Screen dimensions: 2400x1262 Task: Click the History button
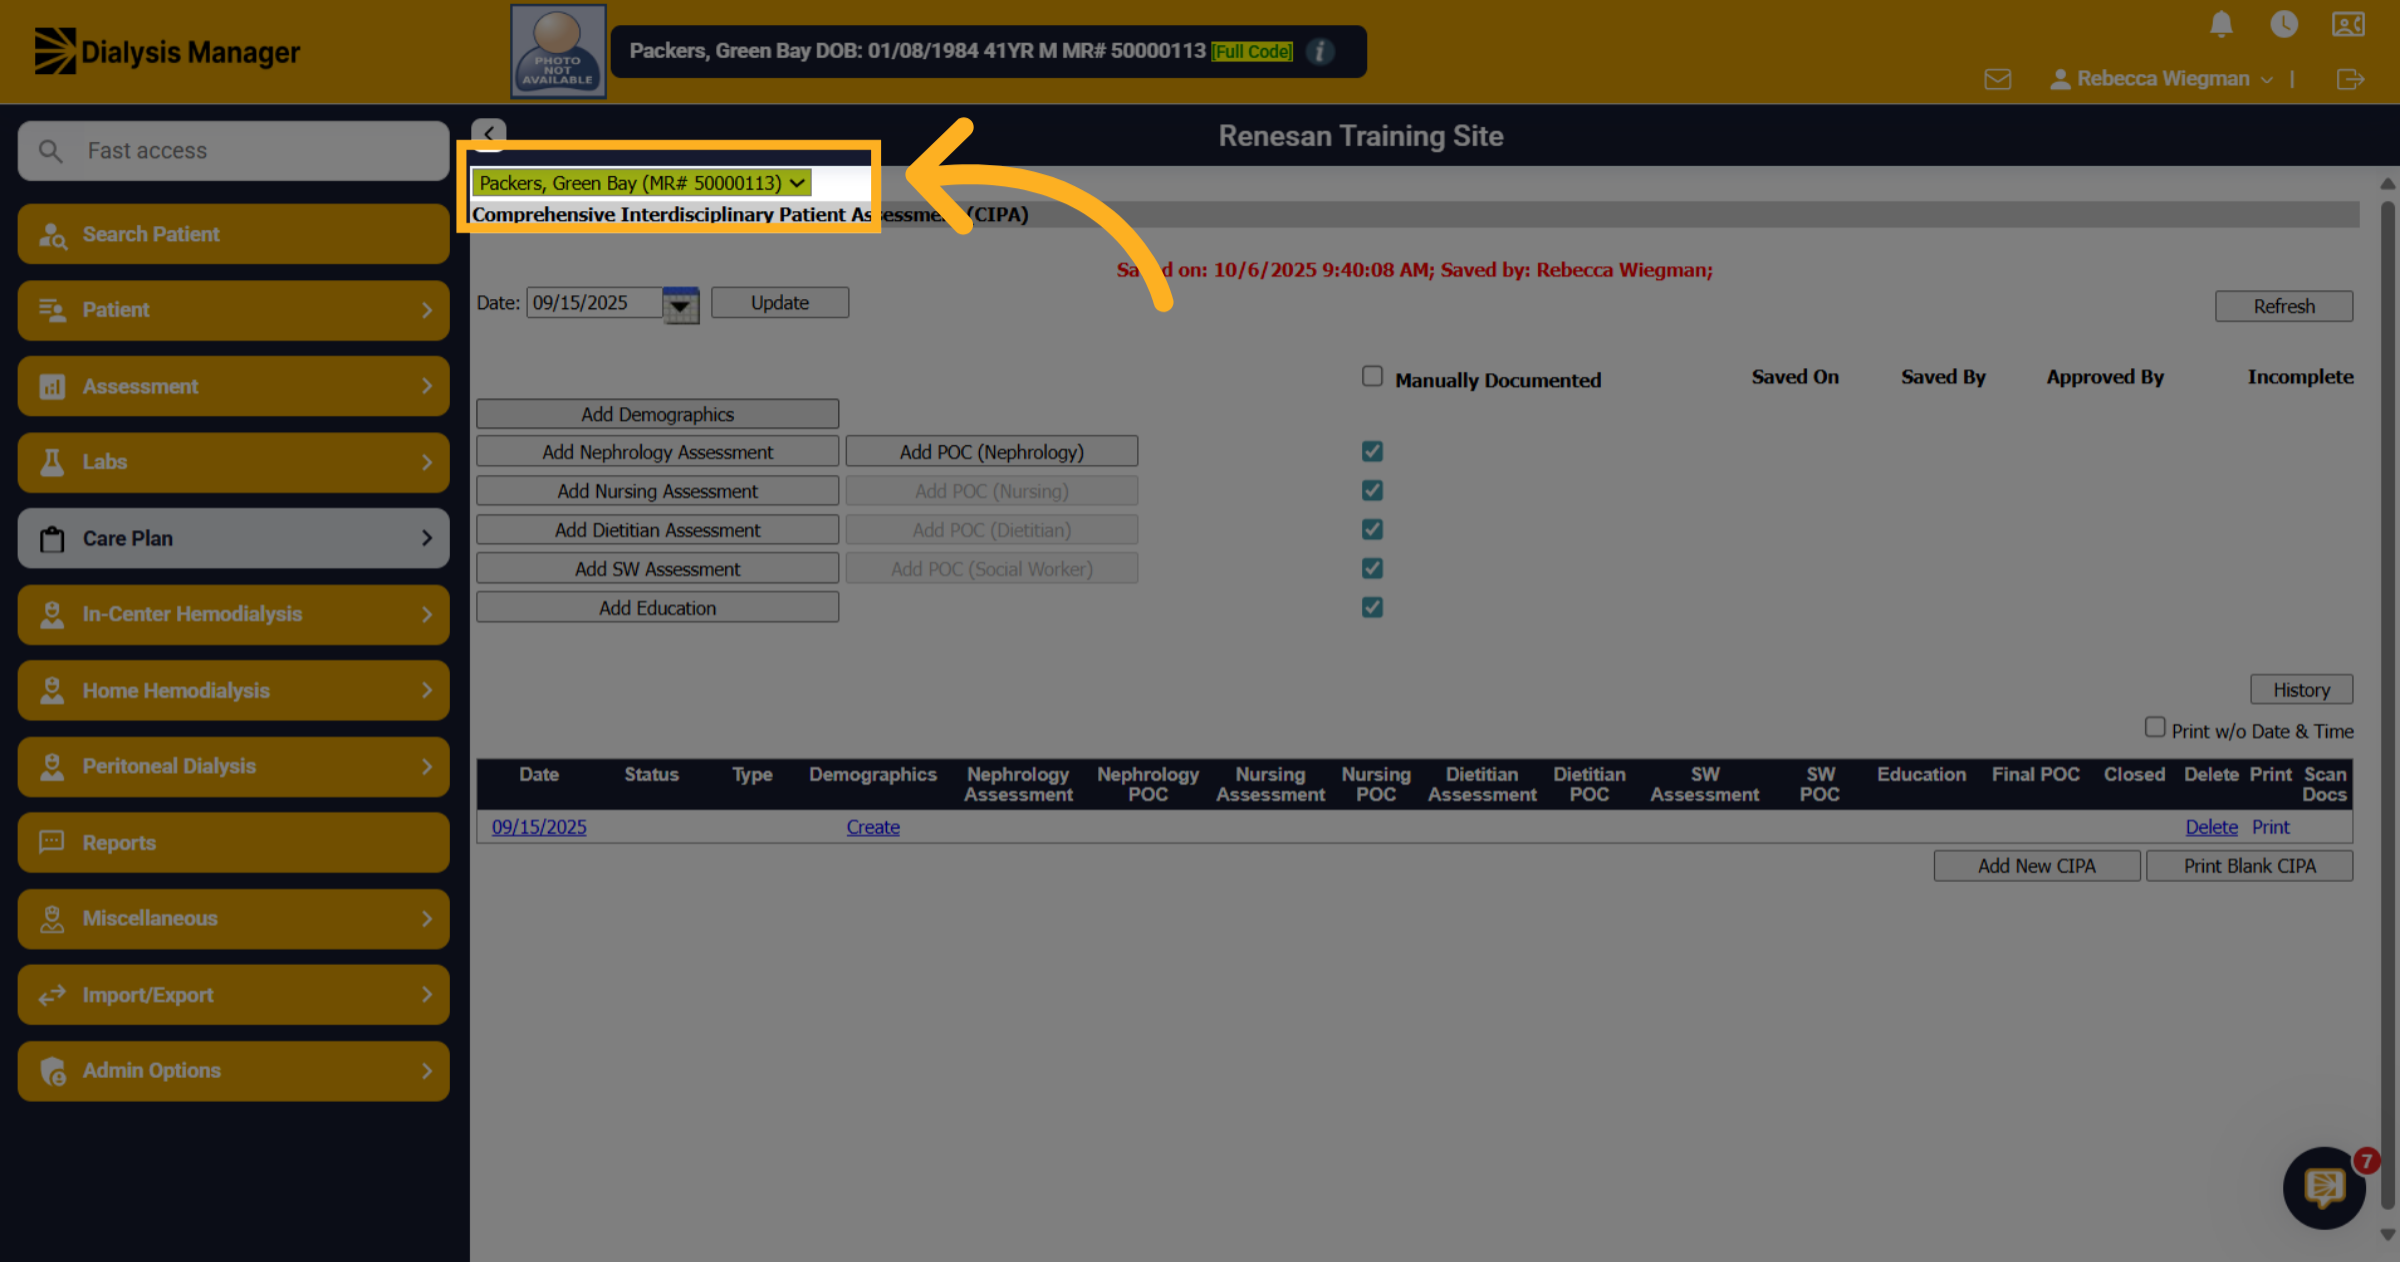2301,690
